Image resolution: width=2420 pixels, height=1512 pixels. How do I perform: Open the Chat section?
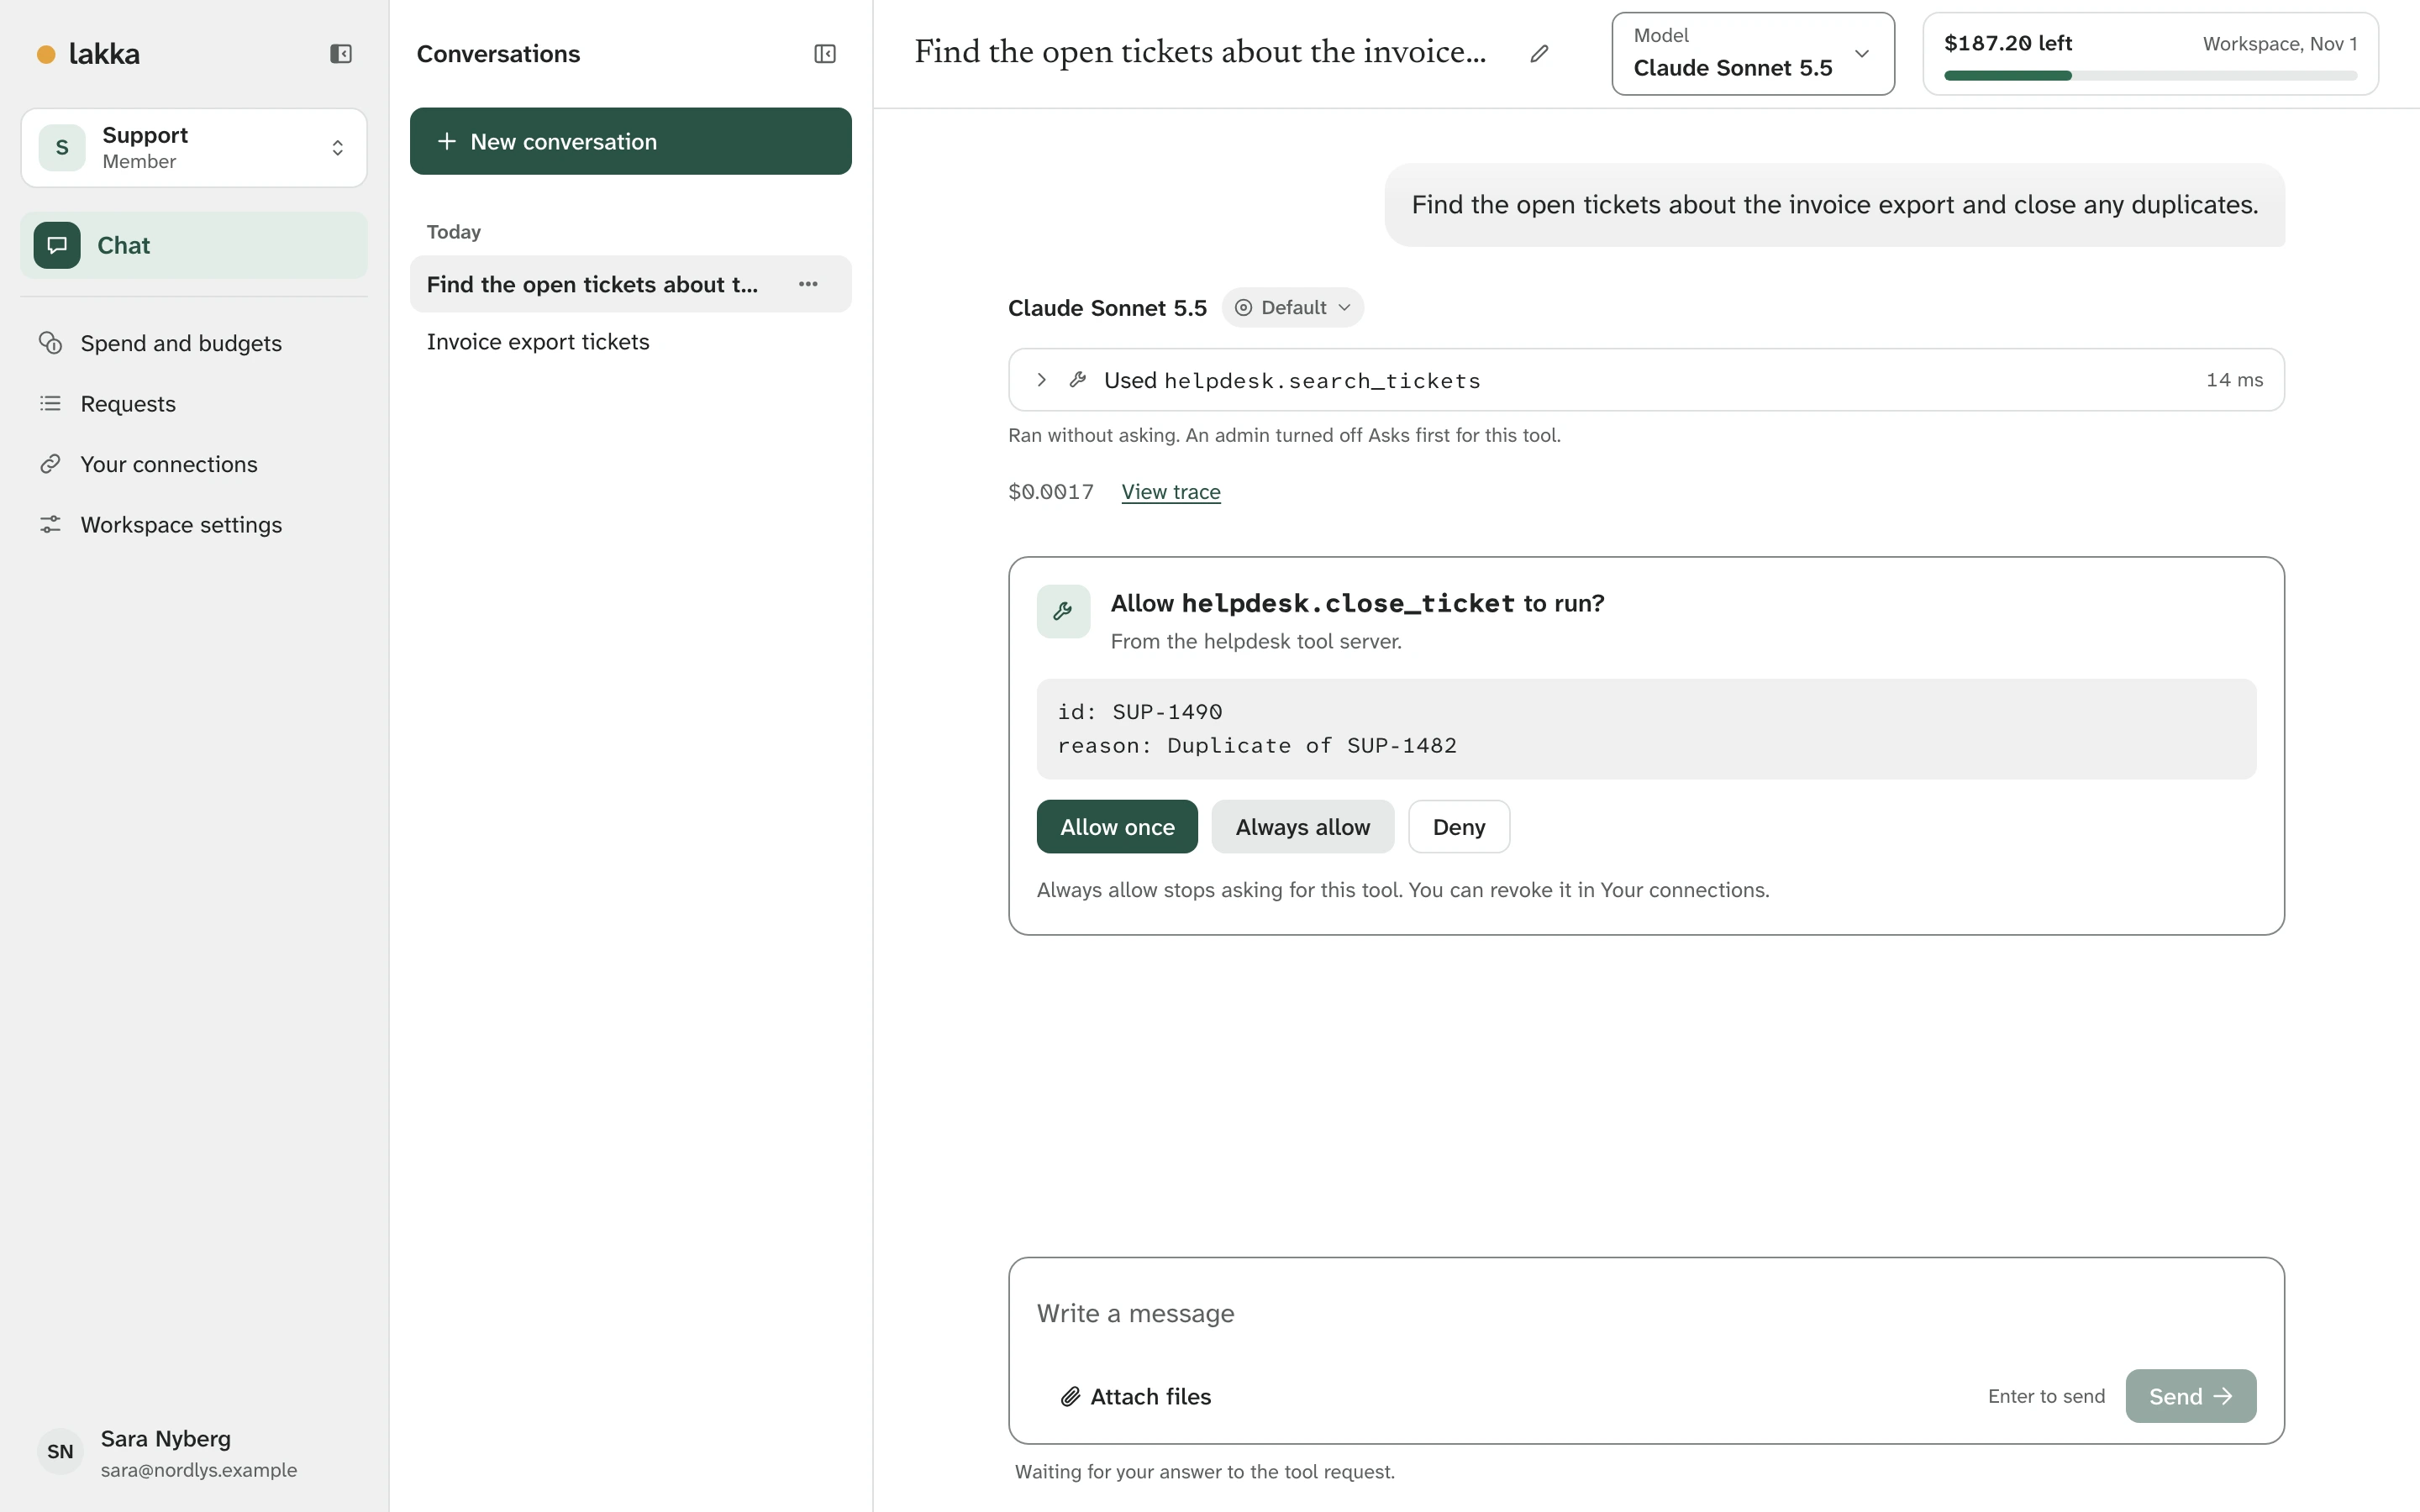194,245
